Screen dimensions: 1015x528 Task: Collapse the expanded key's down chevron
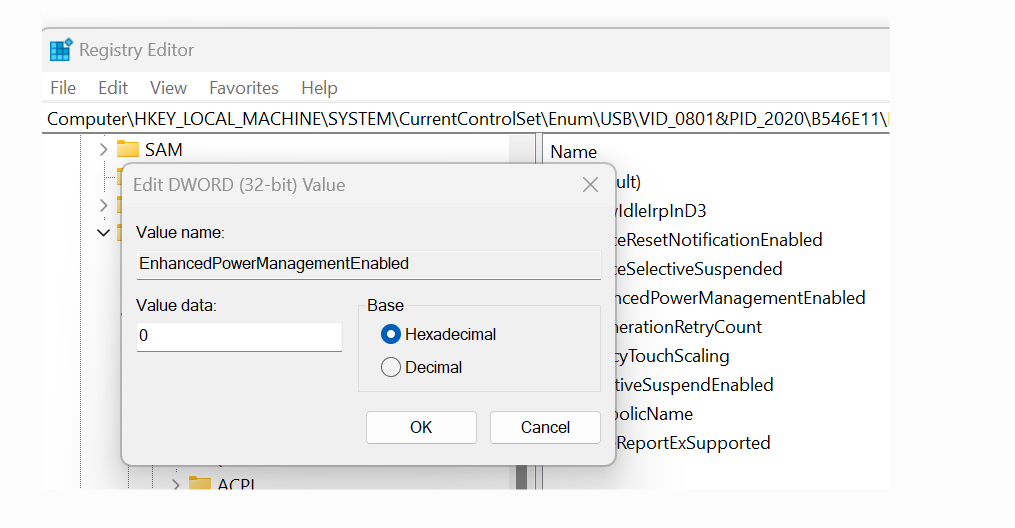point(103,232)
